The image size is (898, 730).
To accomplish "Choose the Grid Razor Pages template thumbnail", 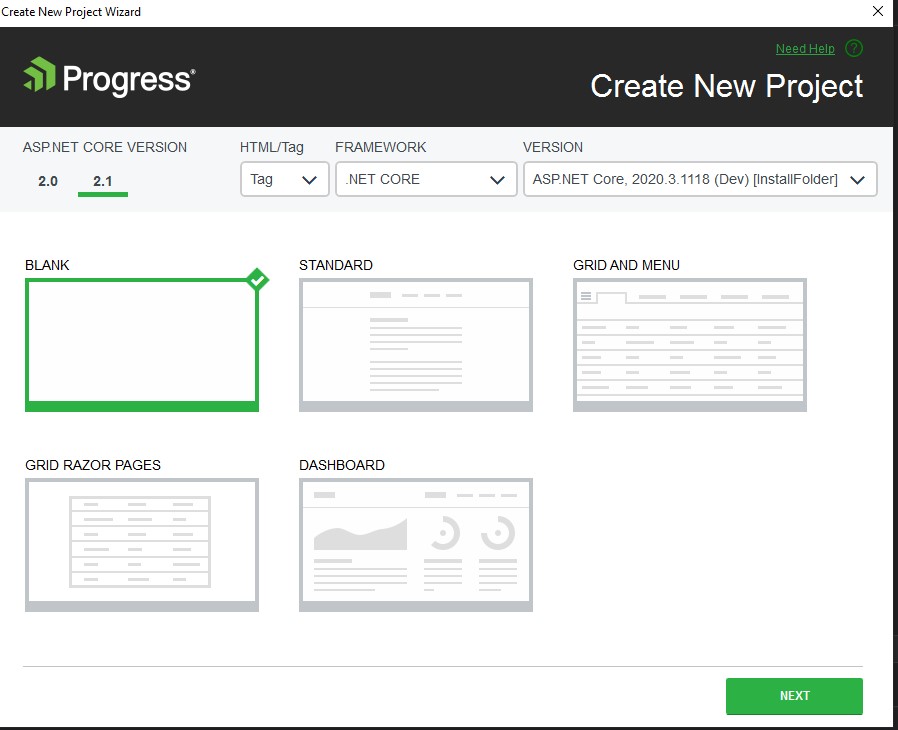I will pyautogui.click(x=142, y=545).
